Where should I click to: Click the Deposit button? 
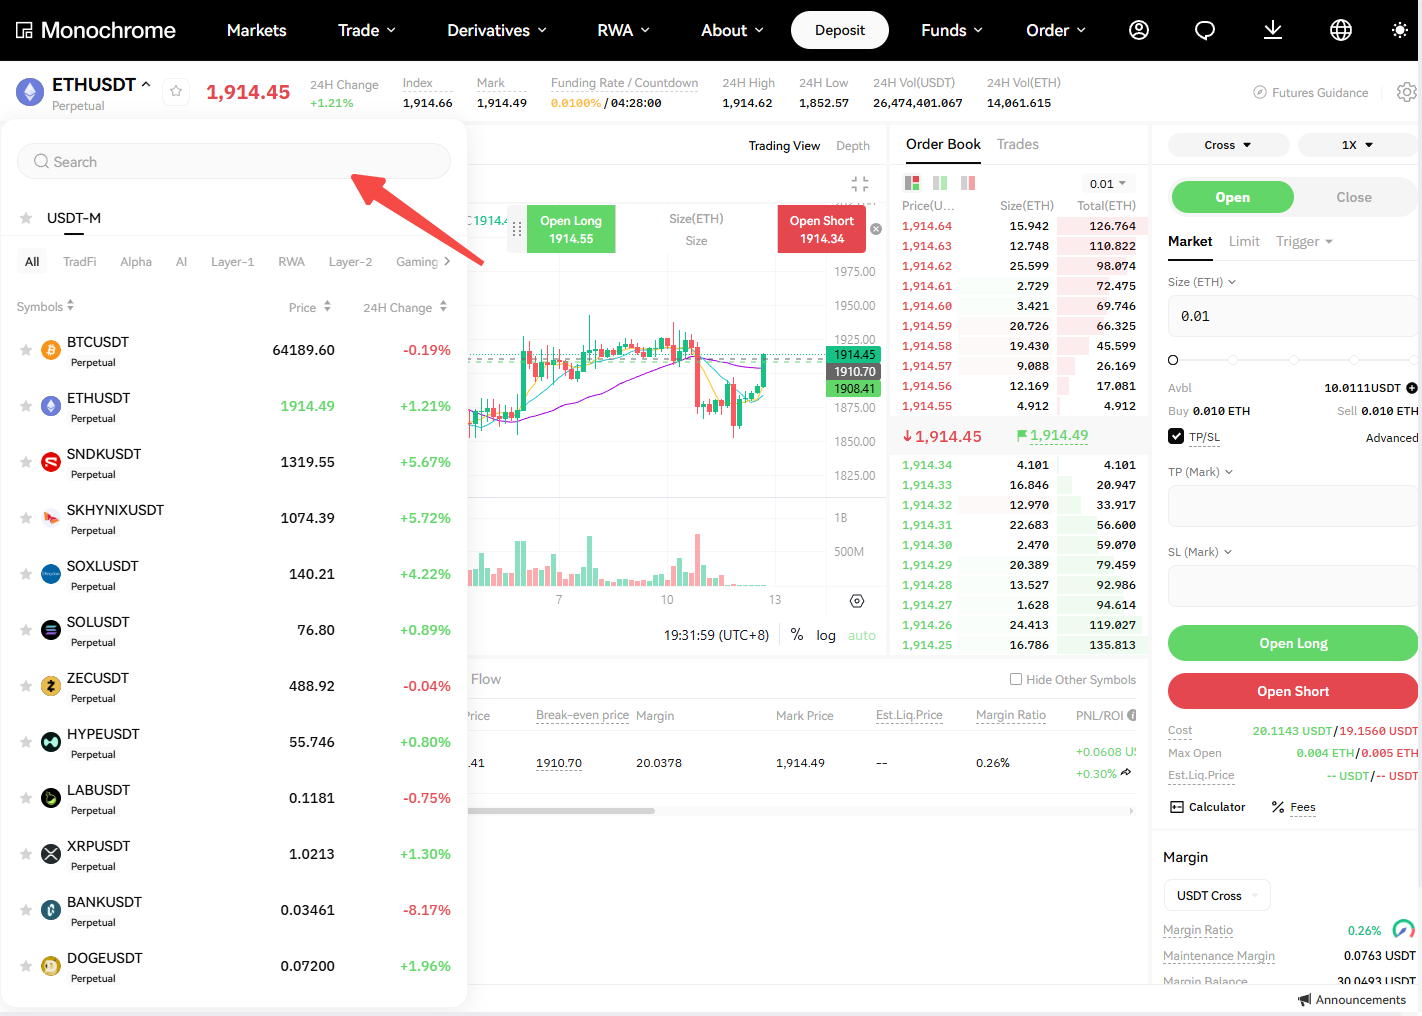click(840, 30)
